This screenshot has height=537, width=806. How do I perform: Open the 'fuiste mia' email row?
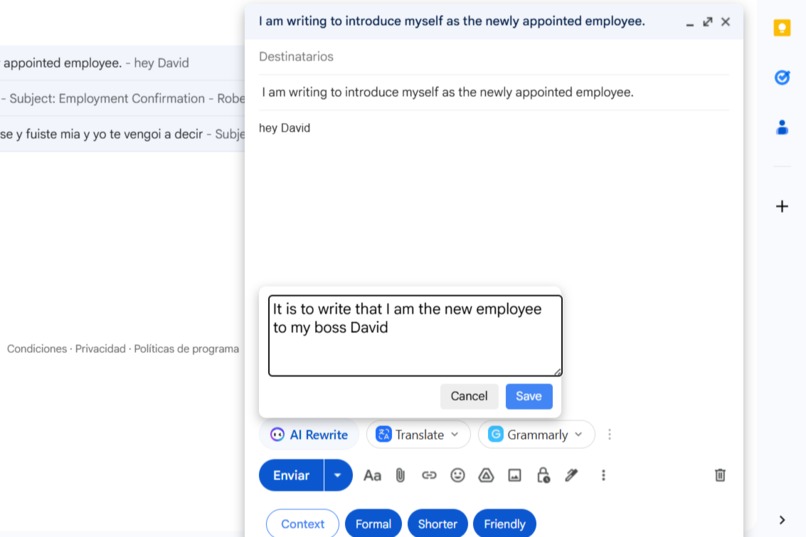tap(122, 134)
